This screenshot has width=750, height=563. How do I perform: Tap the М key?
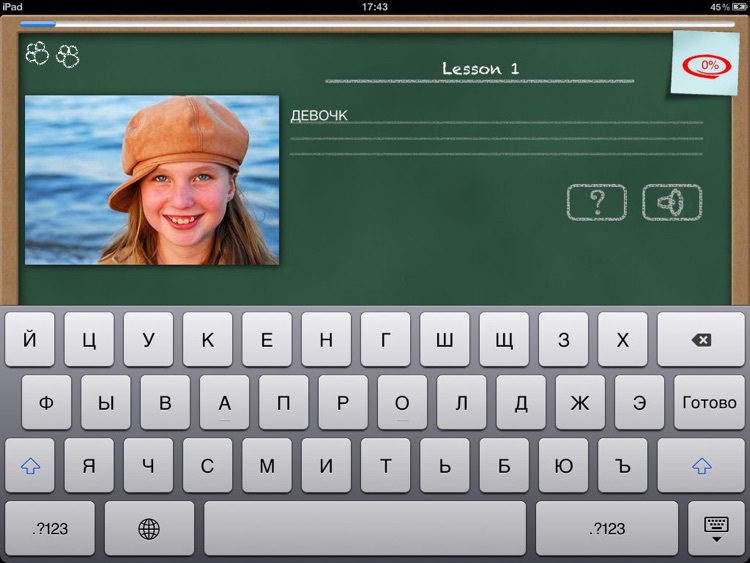[x=267, y=465]
